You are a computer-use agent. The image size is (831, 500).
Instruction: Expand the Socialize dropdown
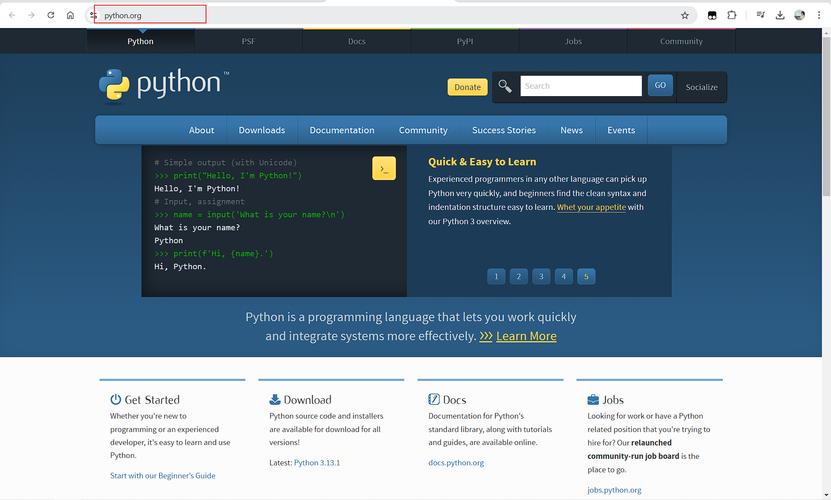(702, 87)
